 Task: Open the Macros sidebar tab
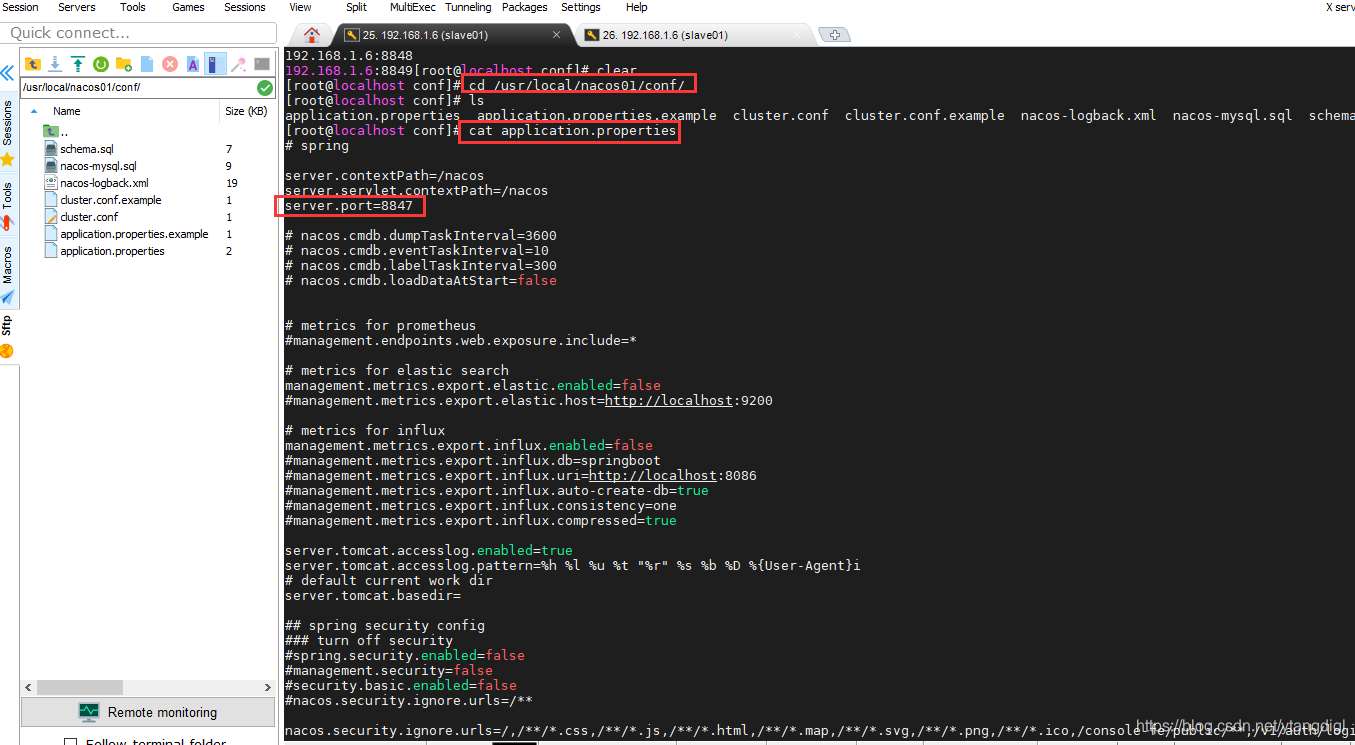click(x=8, y=274)
